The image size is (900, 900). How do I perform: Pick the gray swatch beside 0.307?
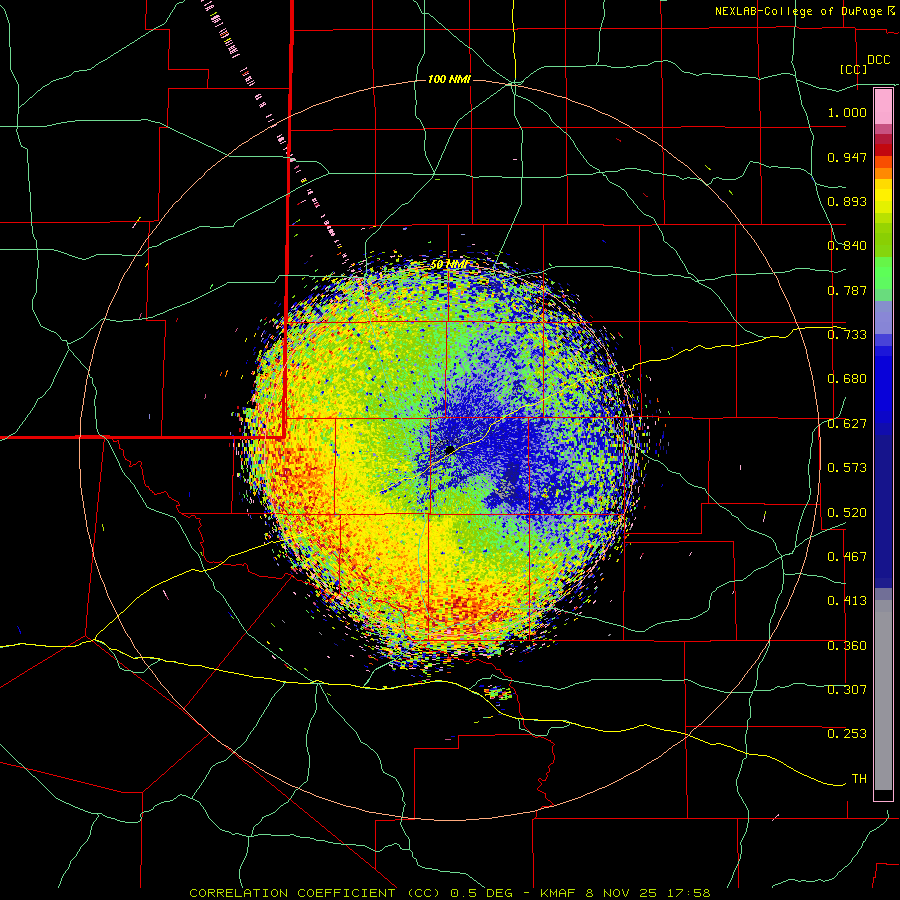(883, 695)
